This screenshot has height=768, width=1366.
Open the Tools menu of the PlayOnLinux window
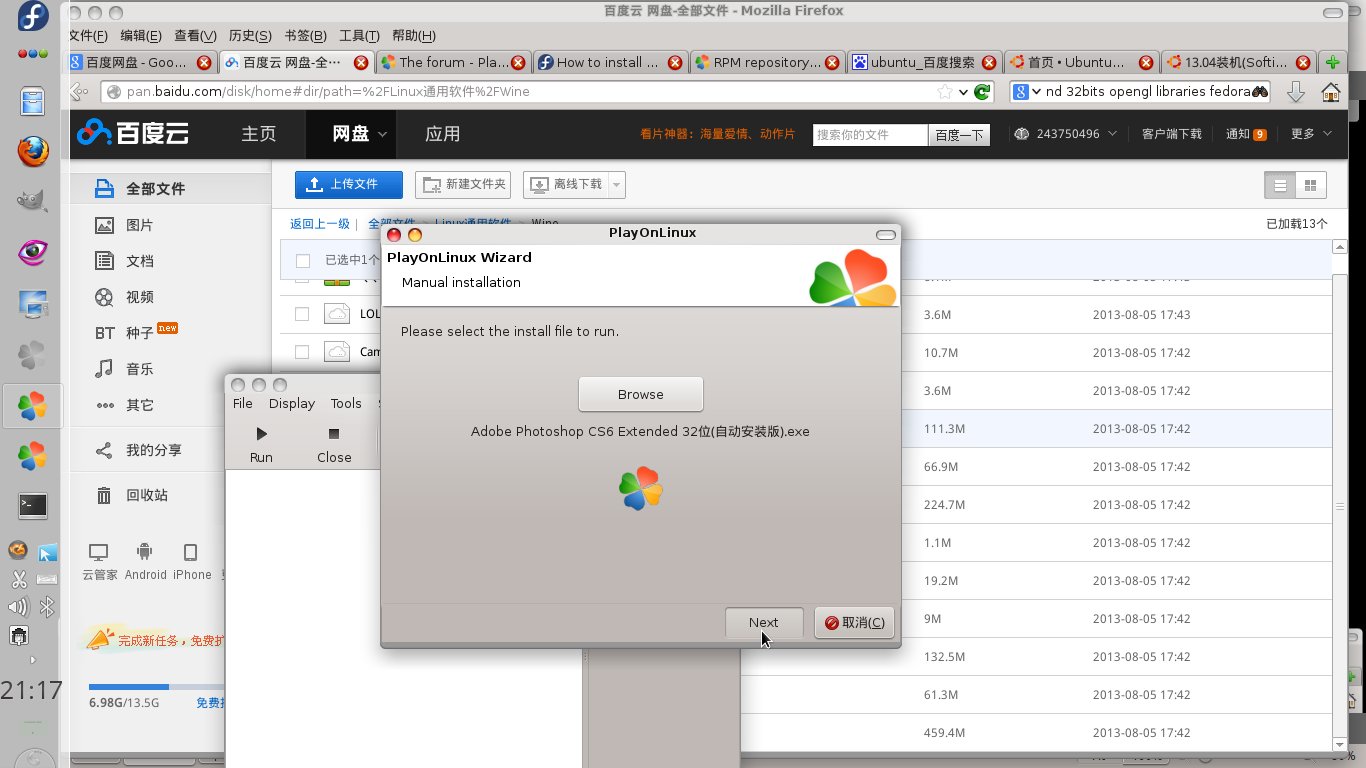pos(346,403)
